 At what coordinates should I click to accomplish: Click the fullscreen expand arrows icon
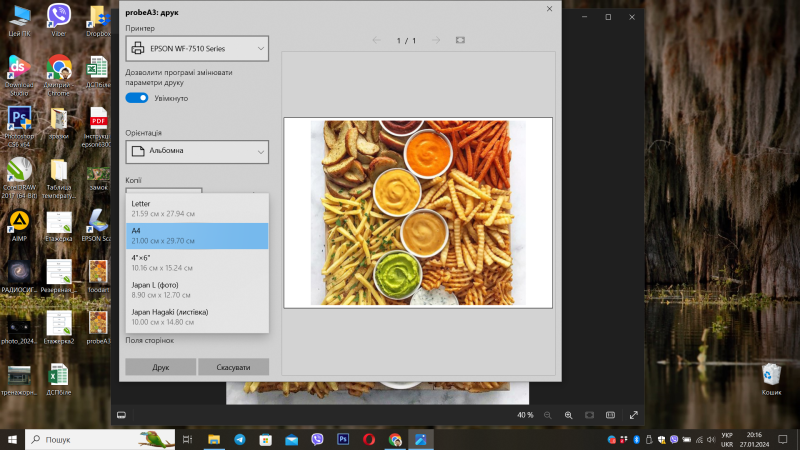[x=633, y=415]
